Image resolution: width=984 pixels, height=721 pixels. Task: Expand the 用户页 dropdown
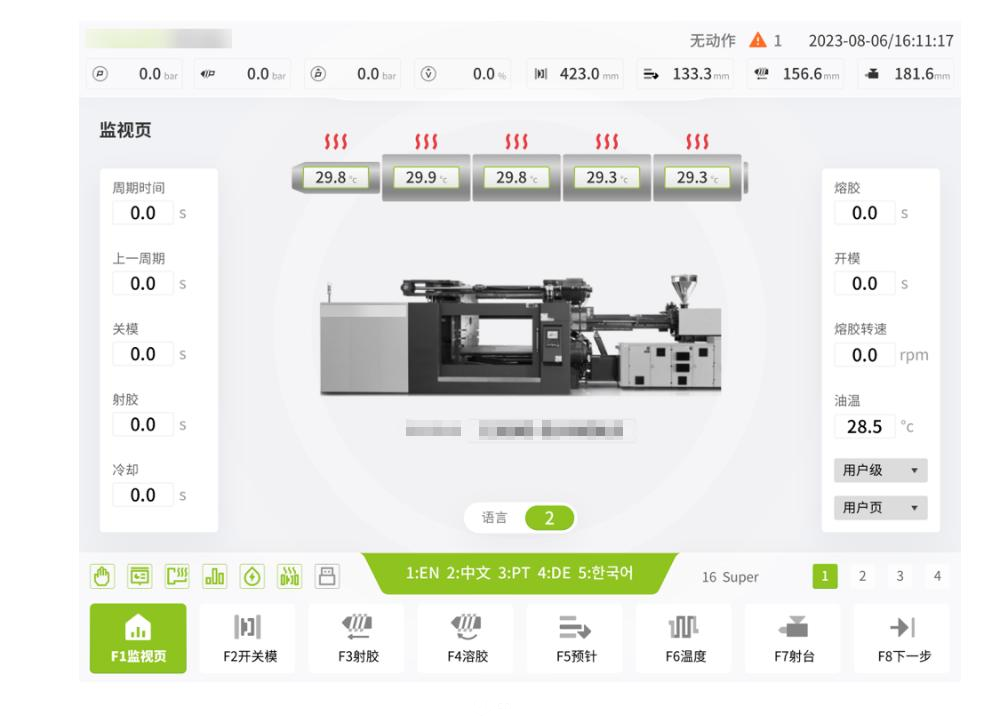click(x=880, y=508)
